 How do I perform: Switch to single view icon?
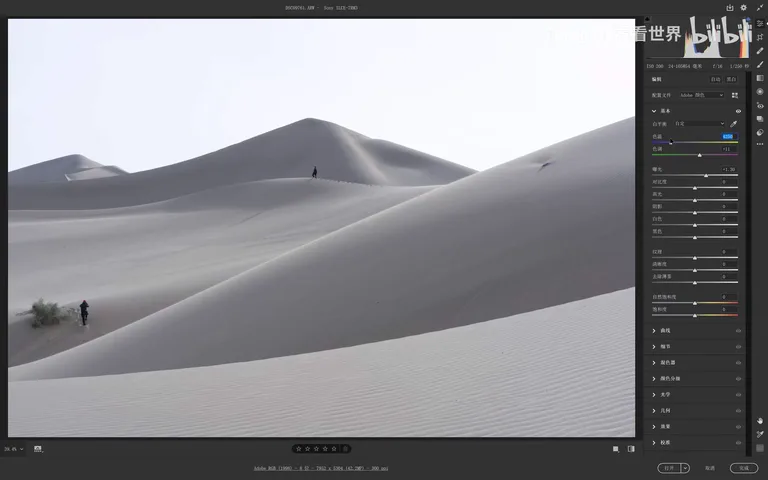616,449
